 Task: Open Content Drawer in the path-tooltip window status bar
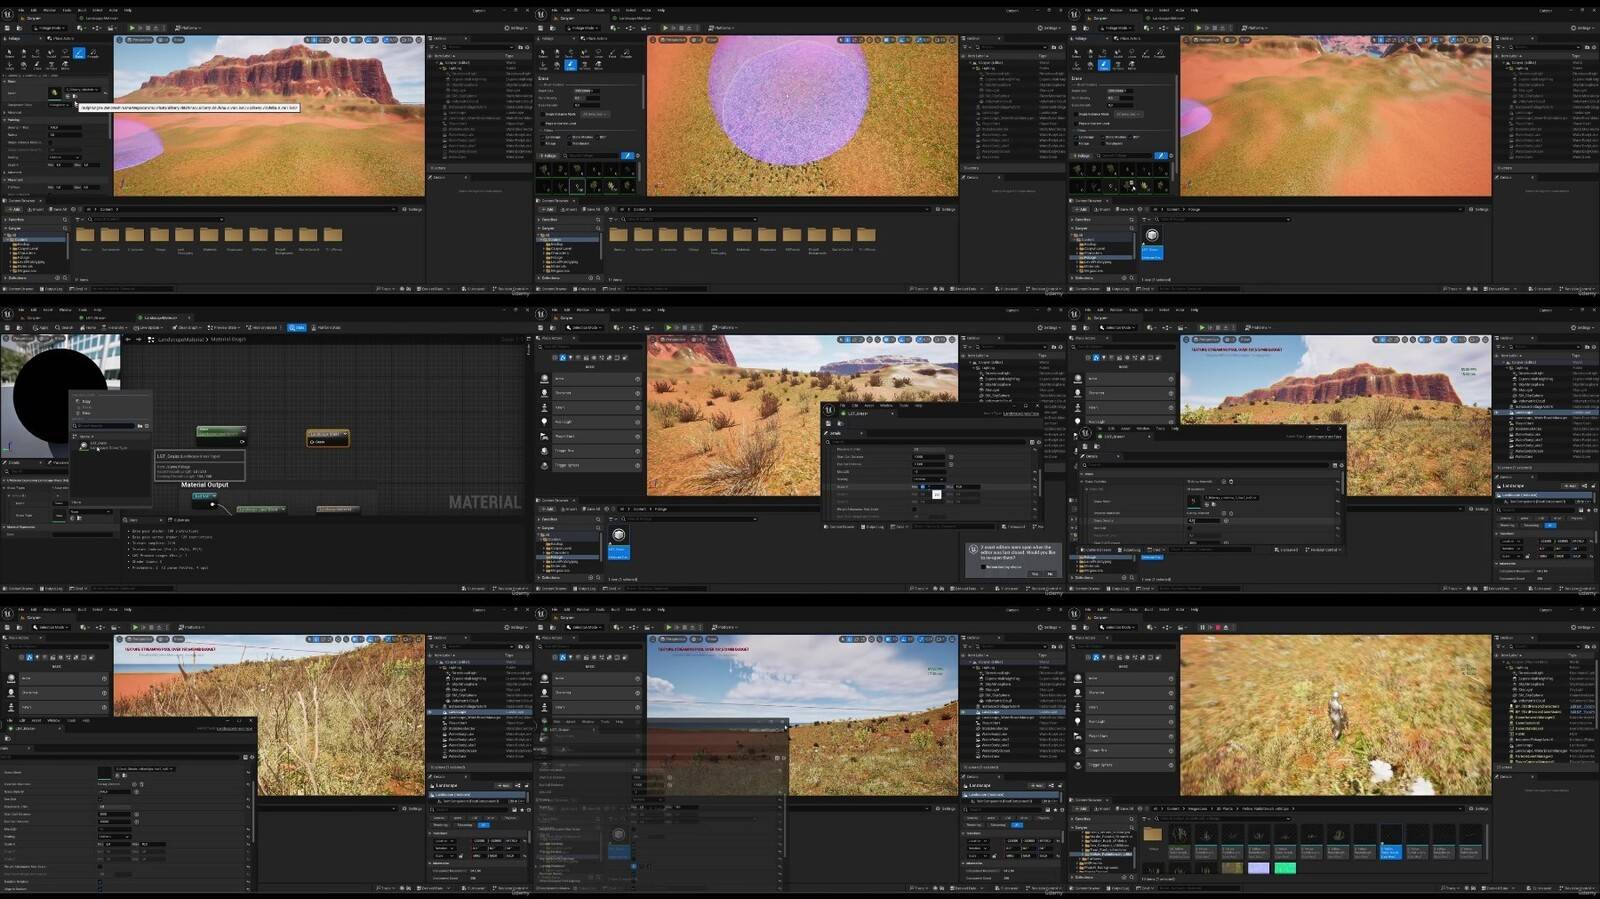pos(19,289)
